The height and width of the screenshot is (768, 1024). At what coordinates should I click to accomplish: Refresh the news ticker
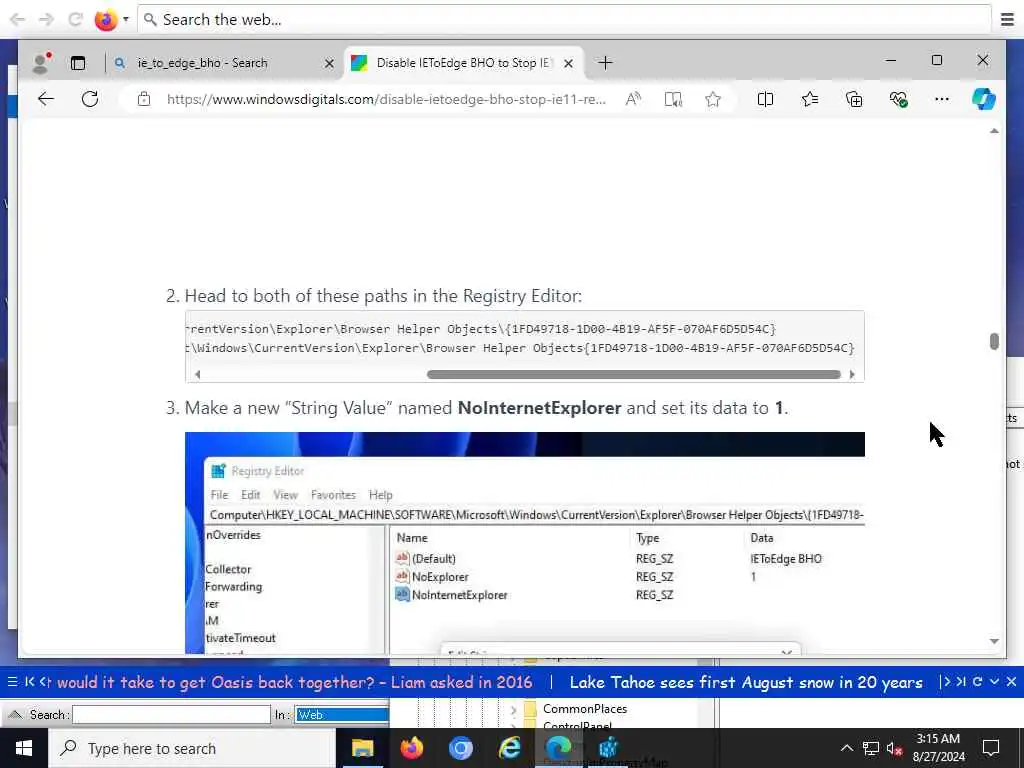[978, 682]
